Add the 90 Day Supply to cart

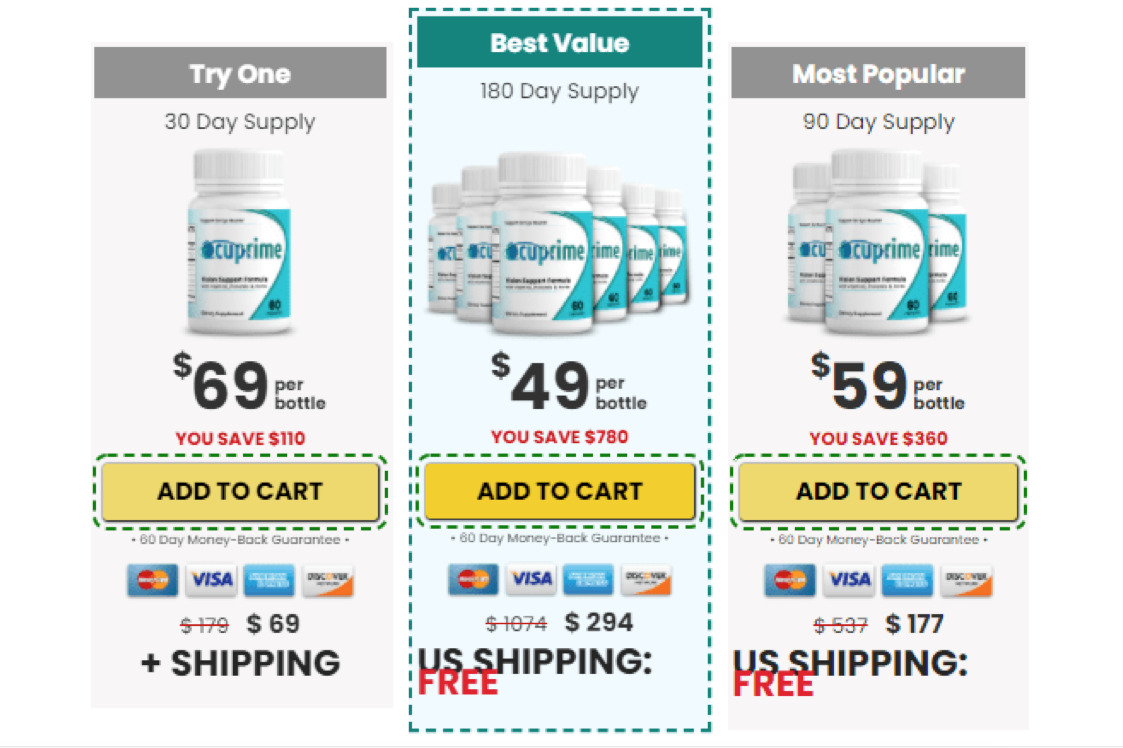point(878,491)
